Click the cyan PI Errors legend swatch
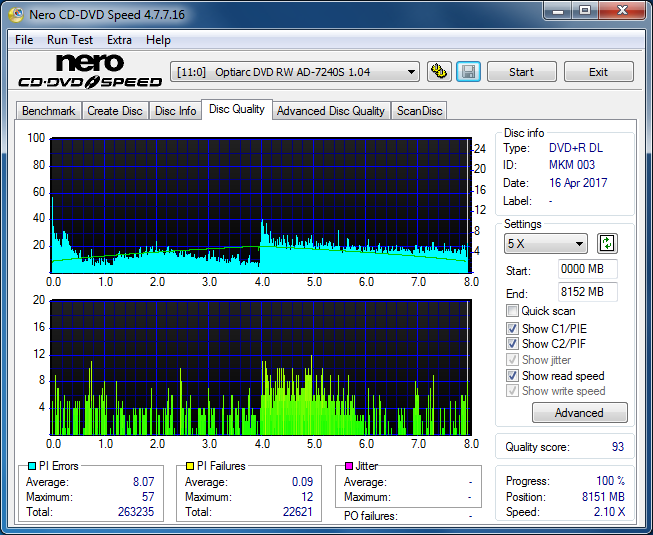The image size is (653, 535). coord(32,466)
